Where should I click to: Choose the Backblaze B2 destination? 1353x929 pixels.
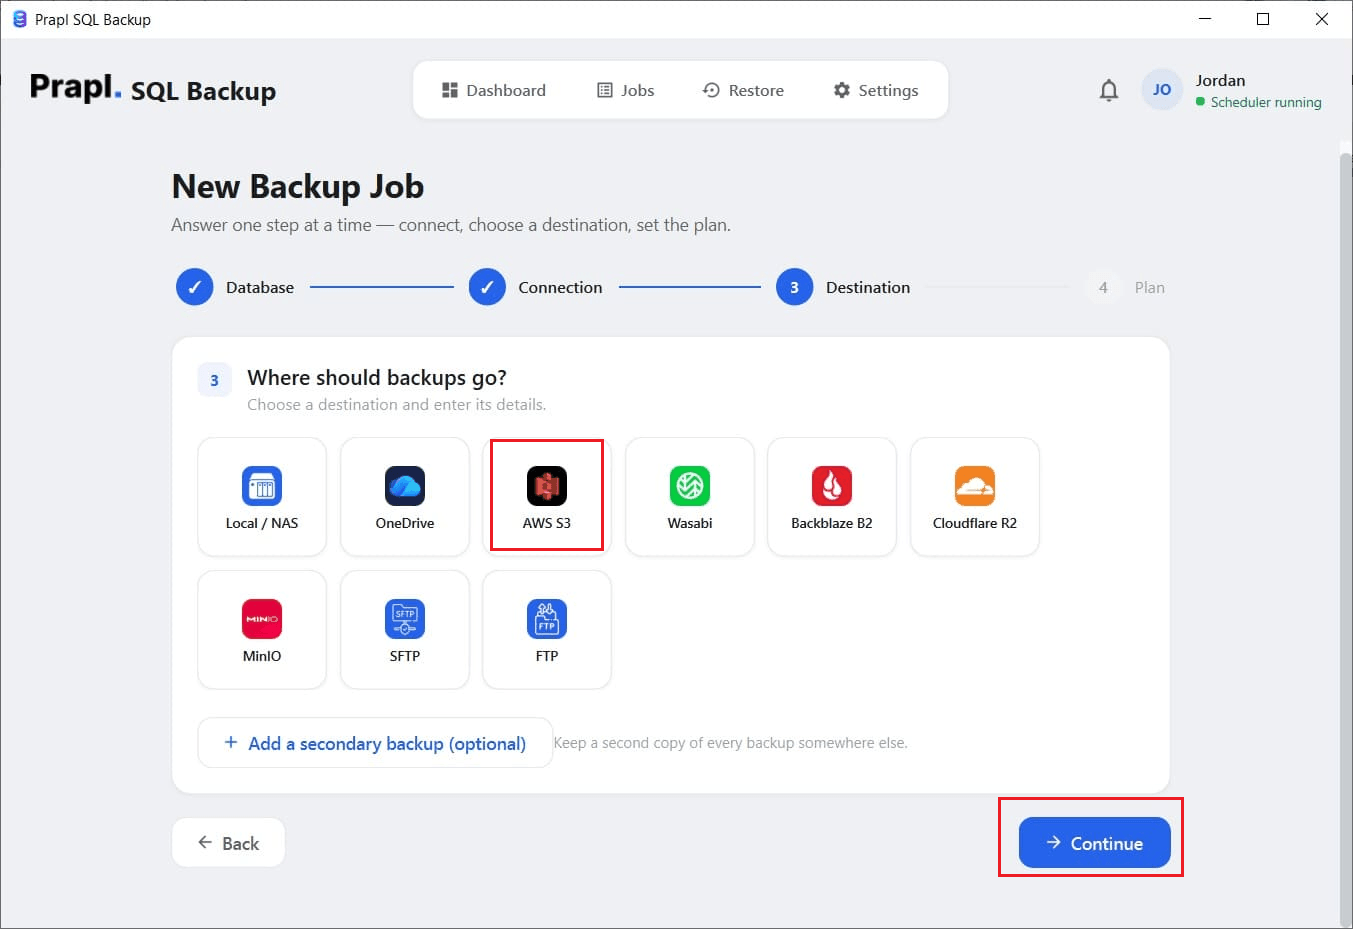coord(832,497)
